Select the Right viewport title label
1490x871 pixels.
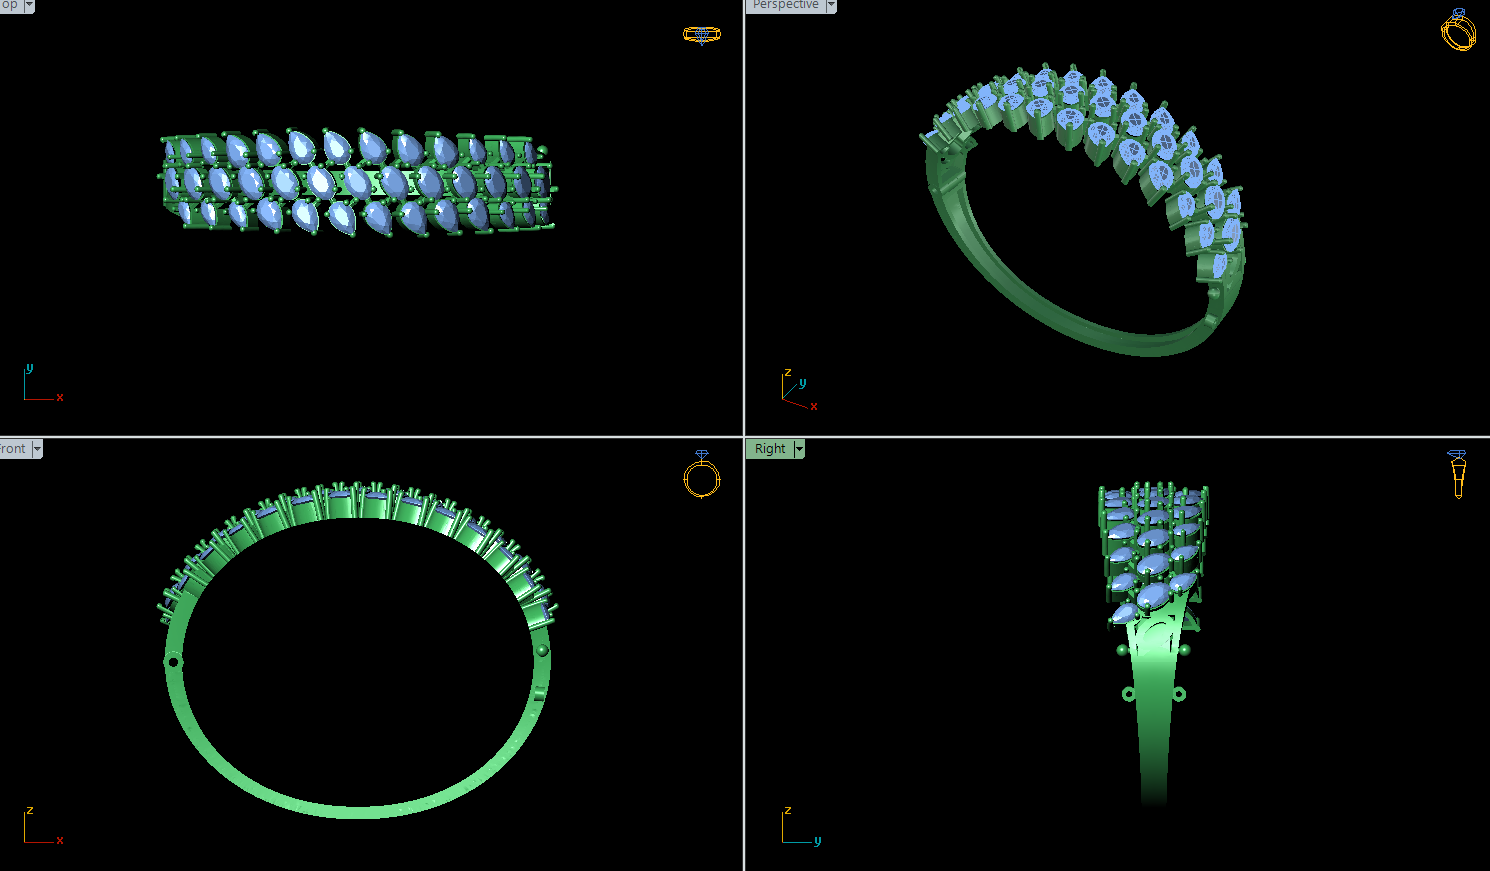point(770,449)
